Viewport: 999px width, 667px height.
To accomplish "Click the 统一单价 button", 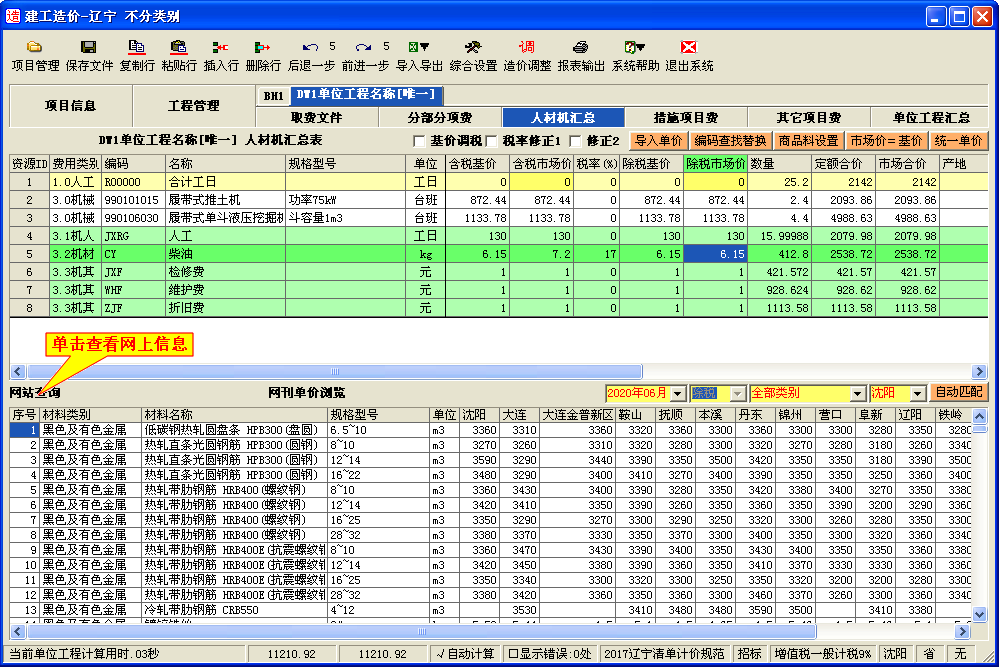I will [958, 141].
